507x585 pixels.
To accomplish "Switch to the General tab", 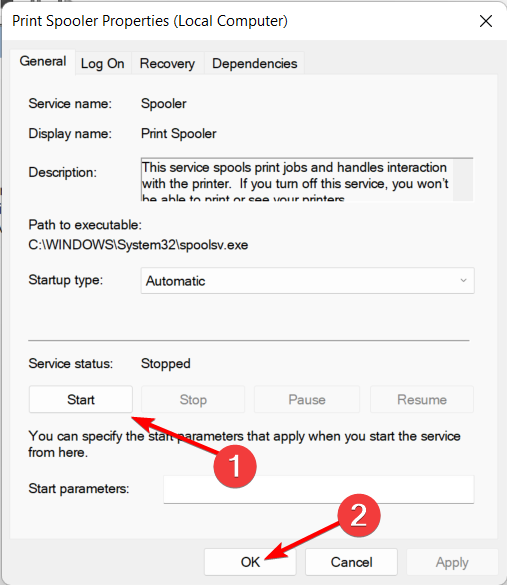I will click(x=43, y=62).
